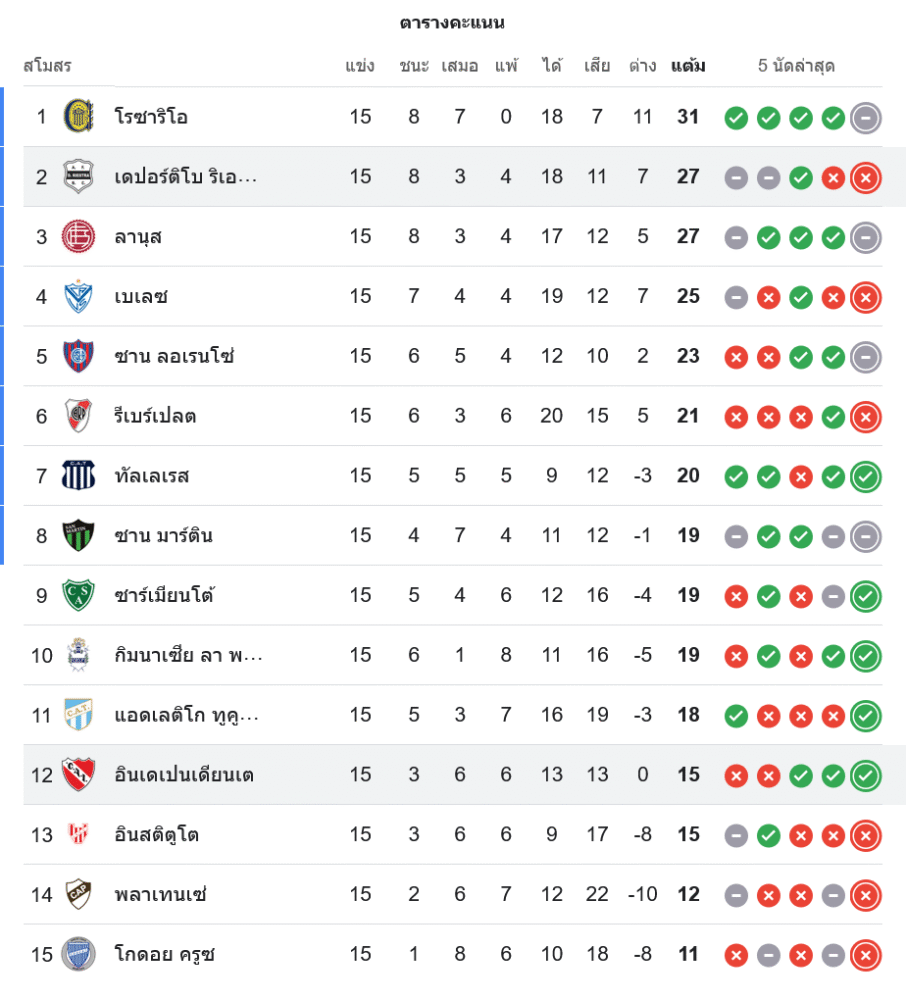Click the แข่ง matches played column header
Viewport: 906px width, 1000px height.
[x=360, y=66]
